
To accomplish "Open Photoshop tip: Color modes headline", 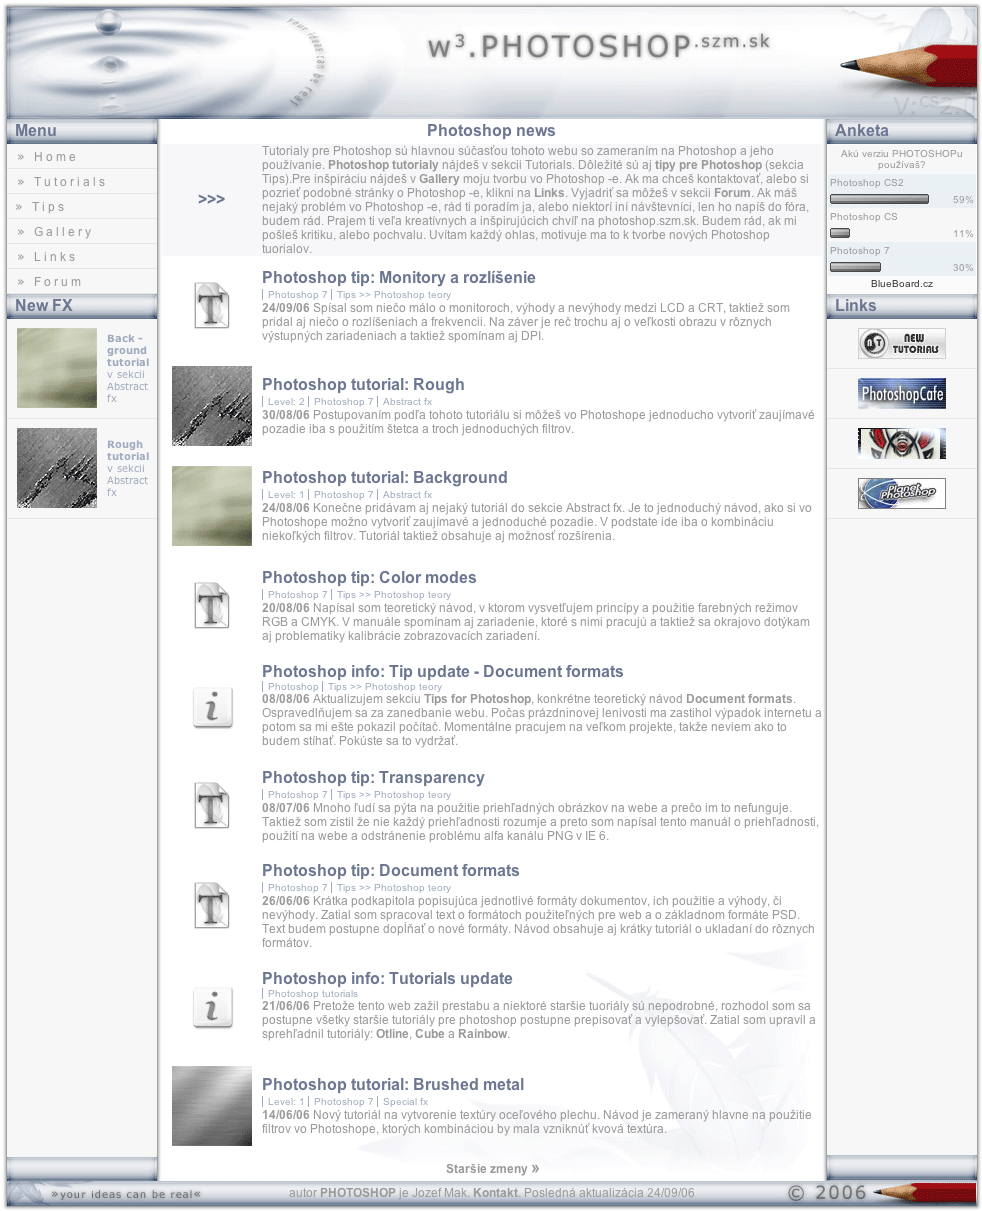I will click(x=369, y=578).
